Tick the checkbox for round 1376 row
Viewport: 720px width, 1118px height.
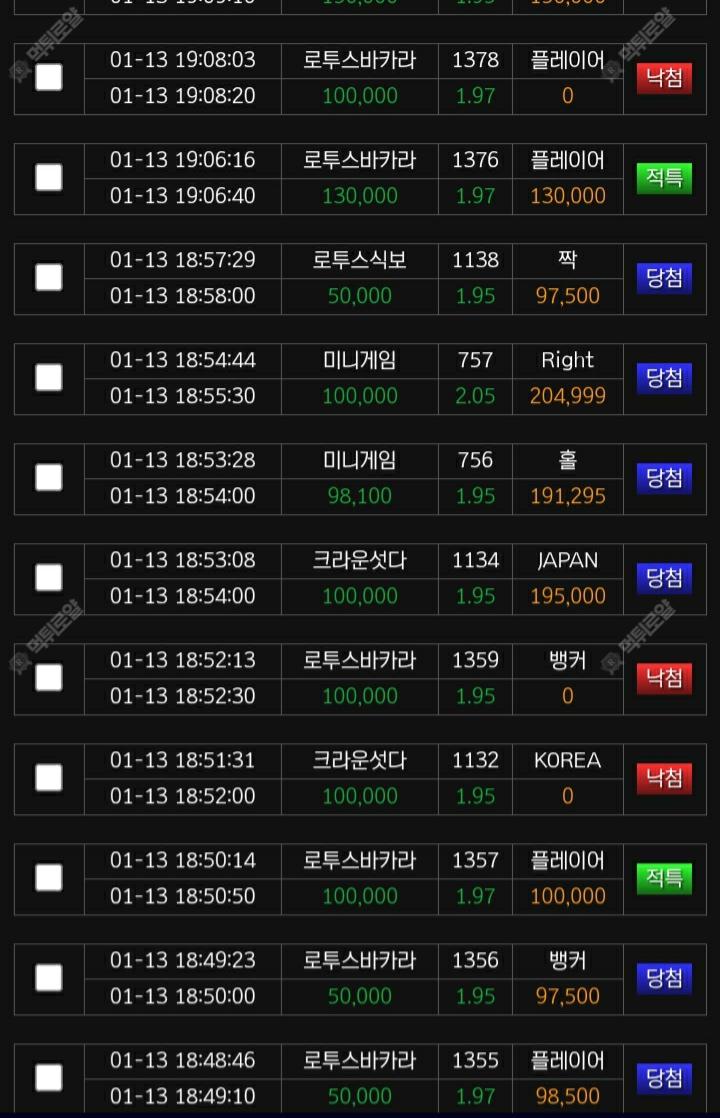[x=49, y=177]
